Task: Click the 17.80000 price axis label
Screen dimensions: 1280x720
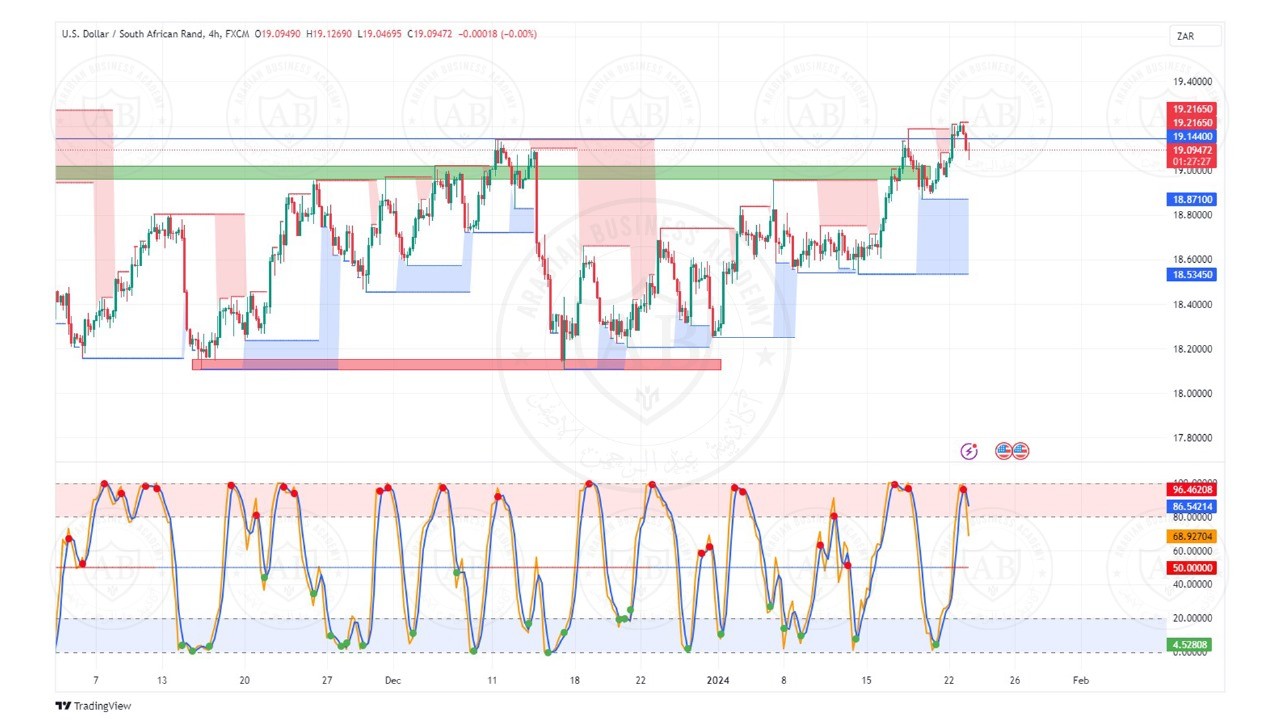Action: pyautogui.click(x=1193, y=437)
